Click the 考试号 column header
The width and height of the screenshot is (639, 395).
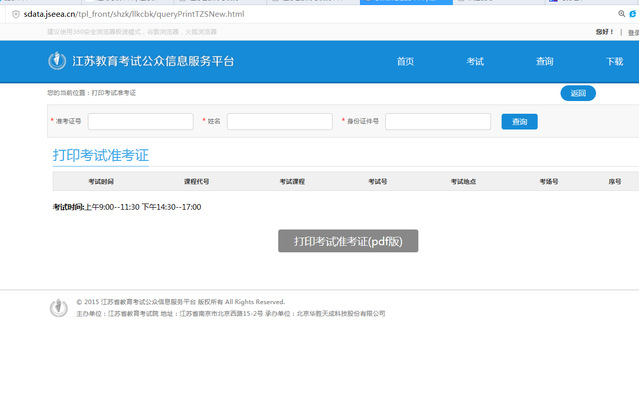tap(378, 181)
